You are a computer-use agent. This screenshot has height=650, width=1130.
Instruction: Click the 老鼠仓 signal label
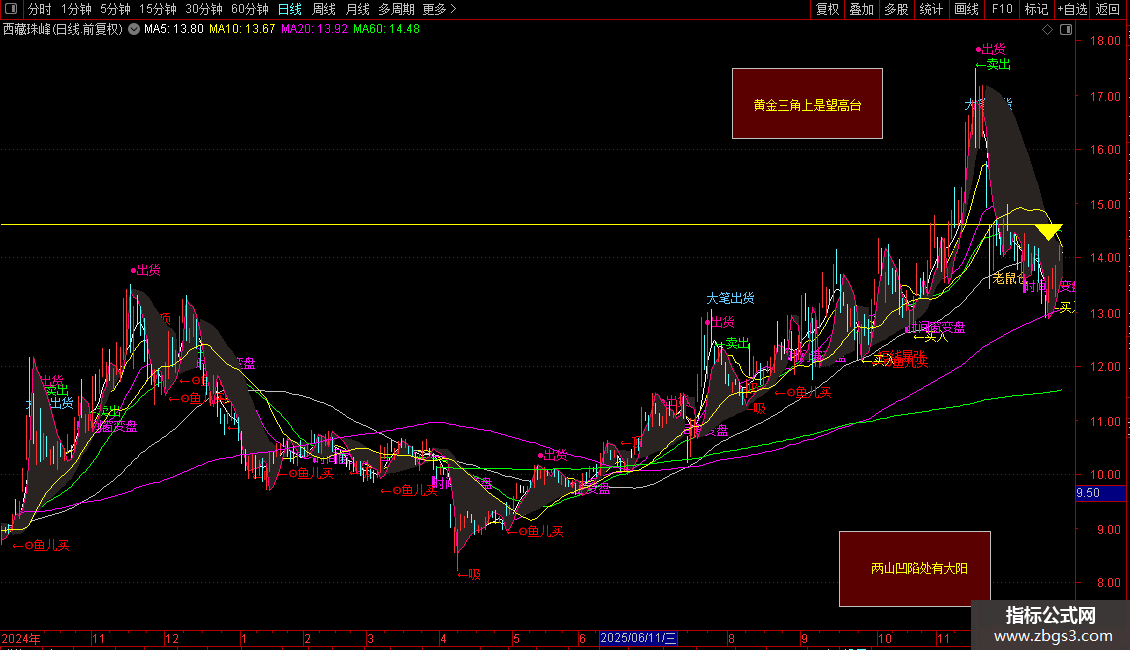1009,278
